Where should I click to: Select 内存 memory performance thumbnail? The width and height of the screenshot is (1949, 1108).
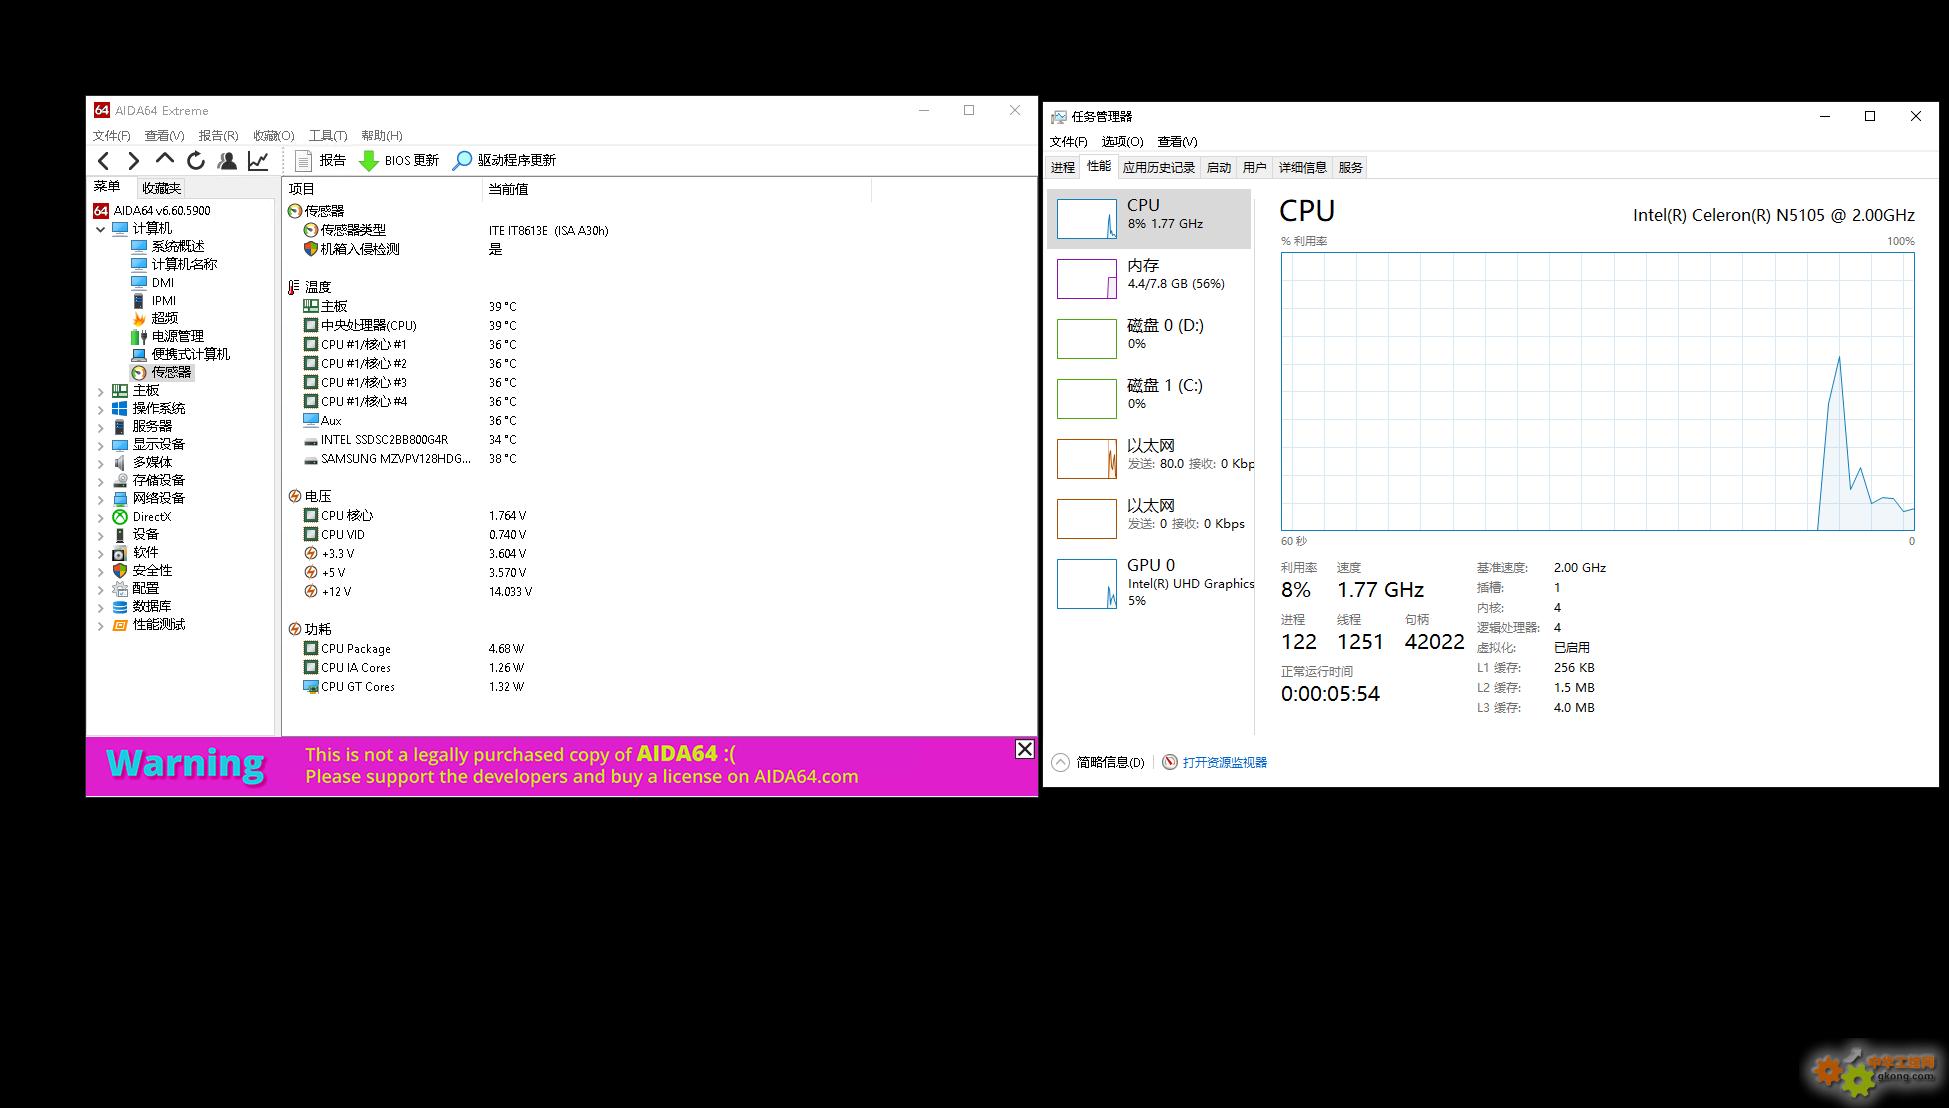[x=1087, y=279]
